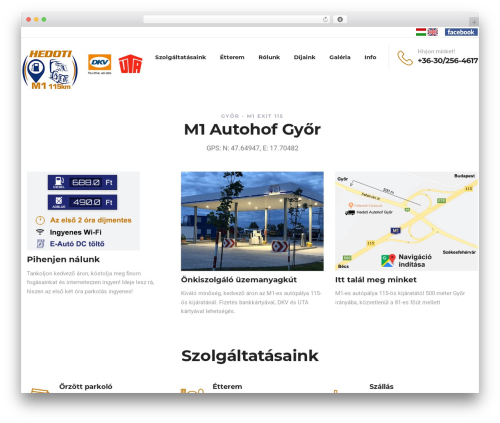The width and height of the screenshot is (500, 423).
Task: Open the 'Pihenjen nálunk' heading
Action: coord(63,259)
